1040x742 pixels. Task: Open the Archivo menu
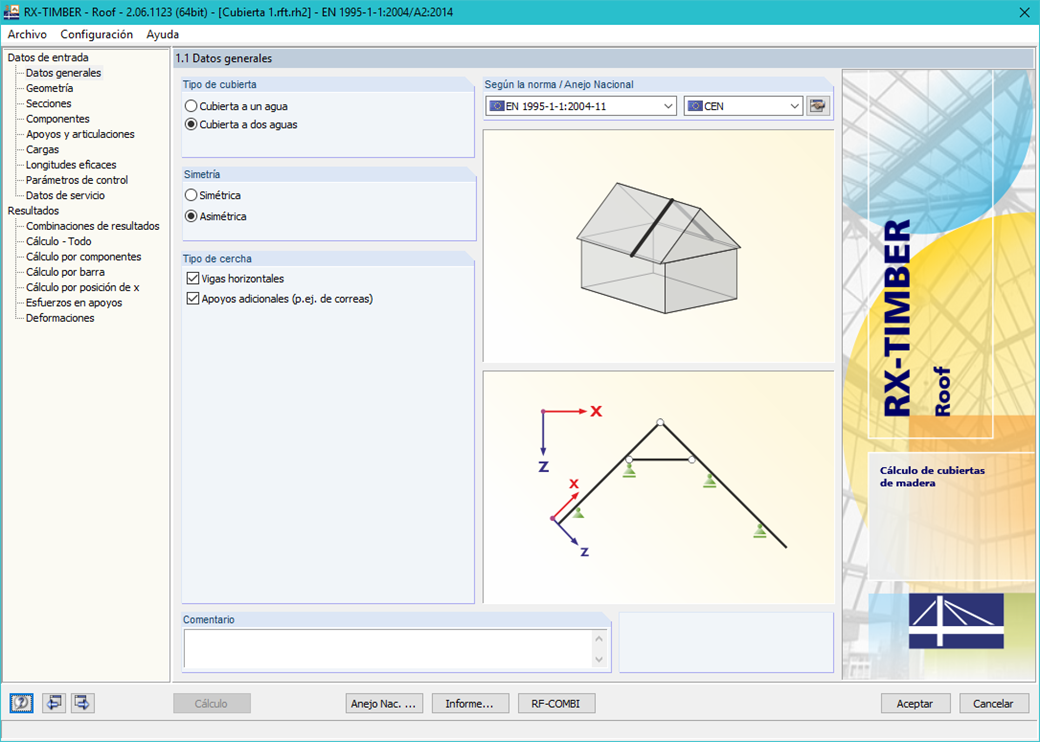(x=25, y=34)
